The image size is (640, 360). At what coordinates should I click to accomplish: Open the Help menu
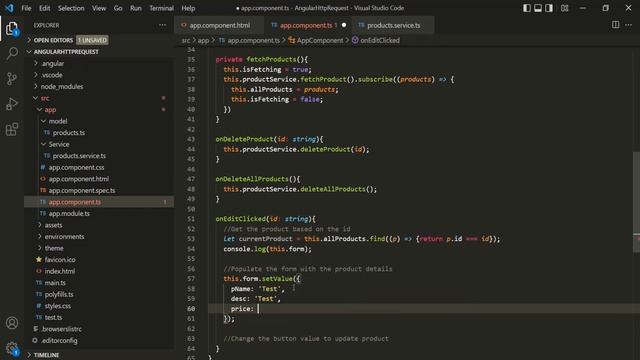click(188, 8)
